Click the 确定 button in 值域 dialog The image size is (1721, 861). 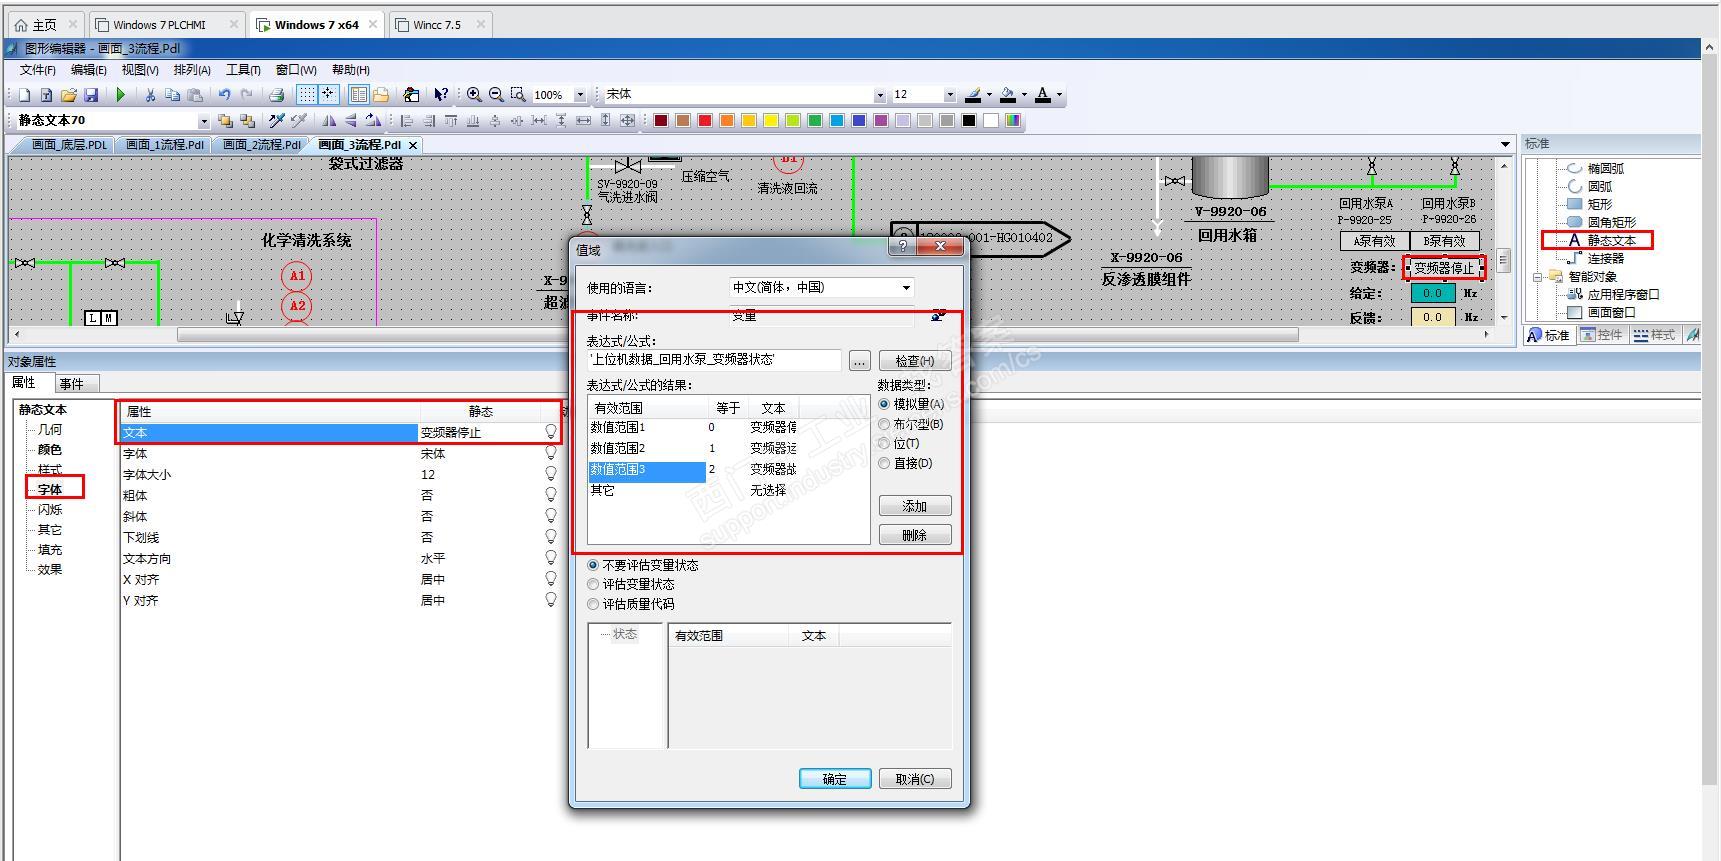[835, 779]
